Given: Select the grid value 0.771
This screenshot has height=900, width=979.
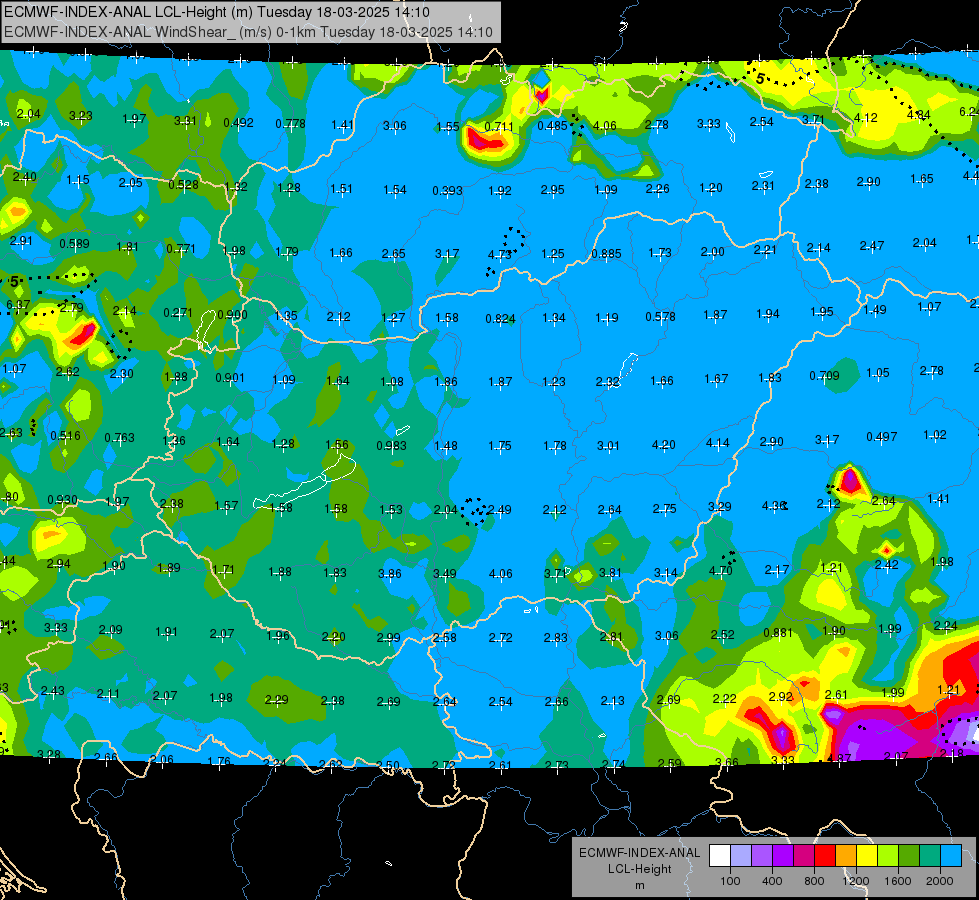Looking at the screenshot, I should (180, 249).
